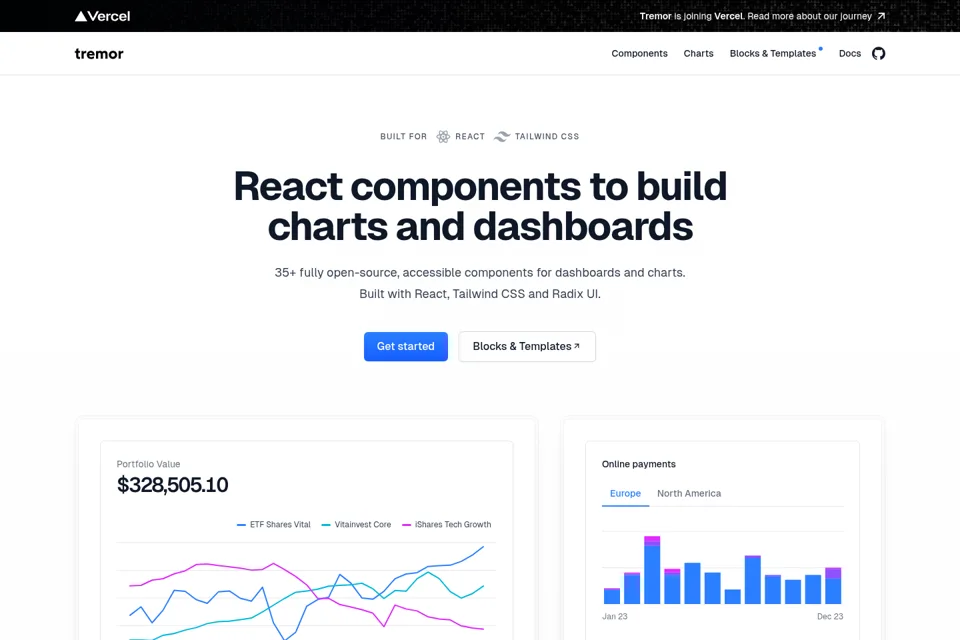Click the React logo icon

pyautogui.click(x=443, y=136)
